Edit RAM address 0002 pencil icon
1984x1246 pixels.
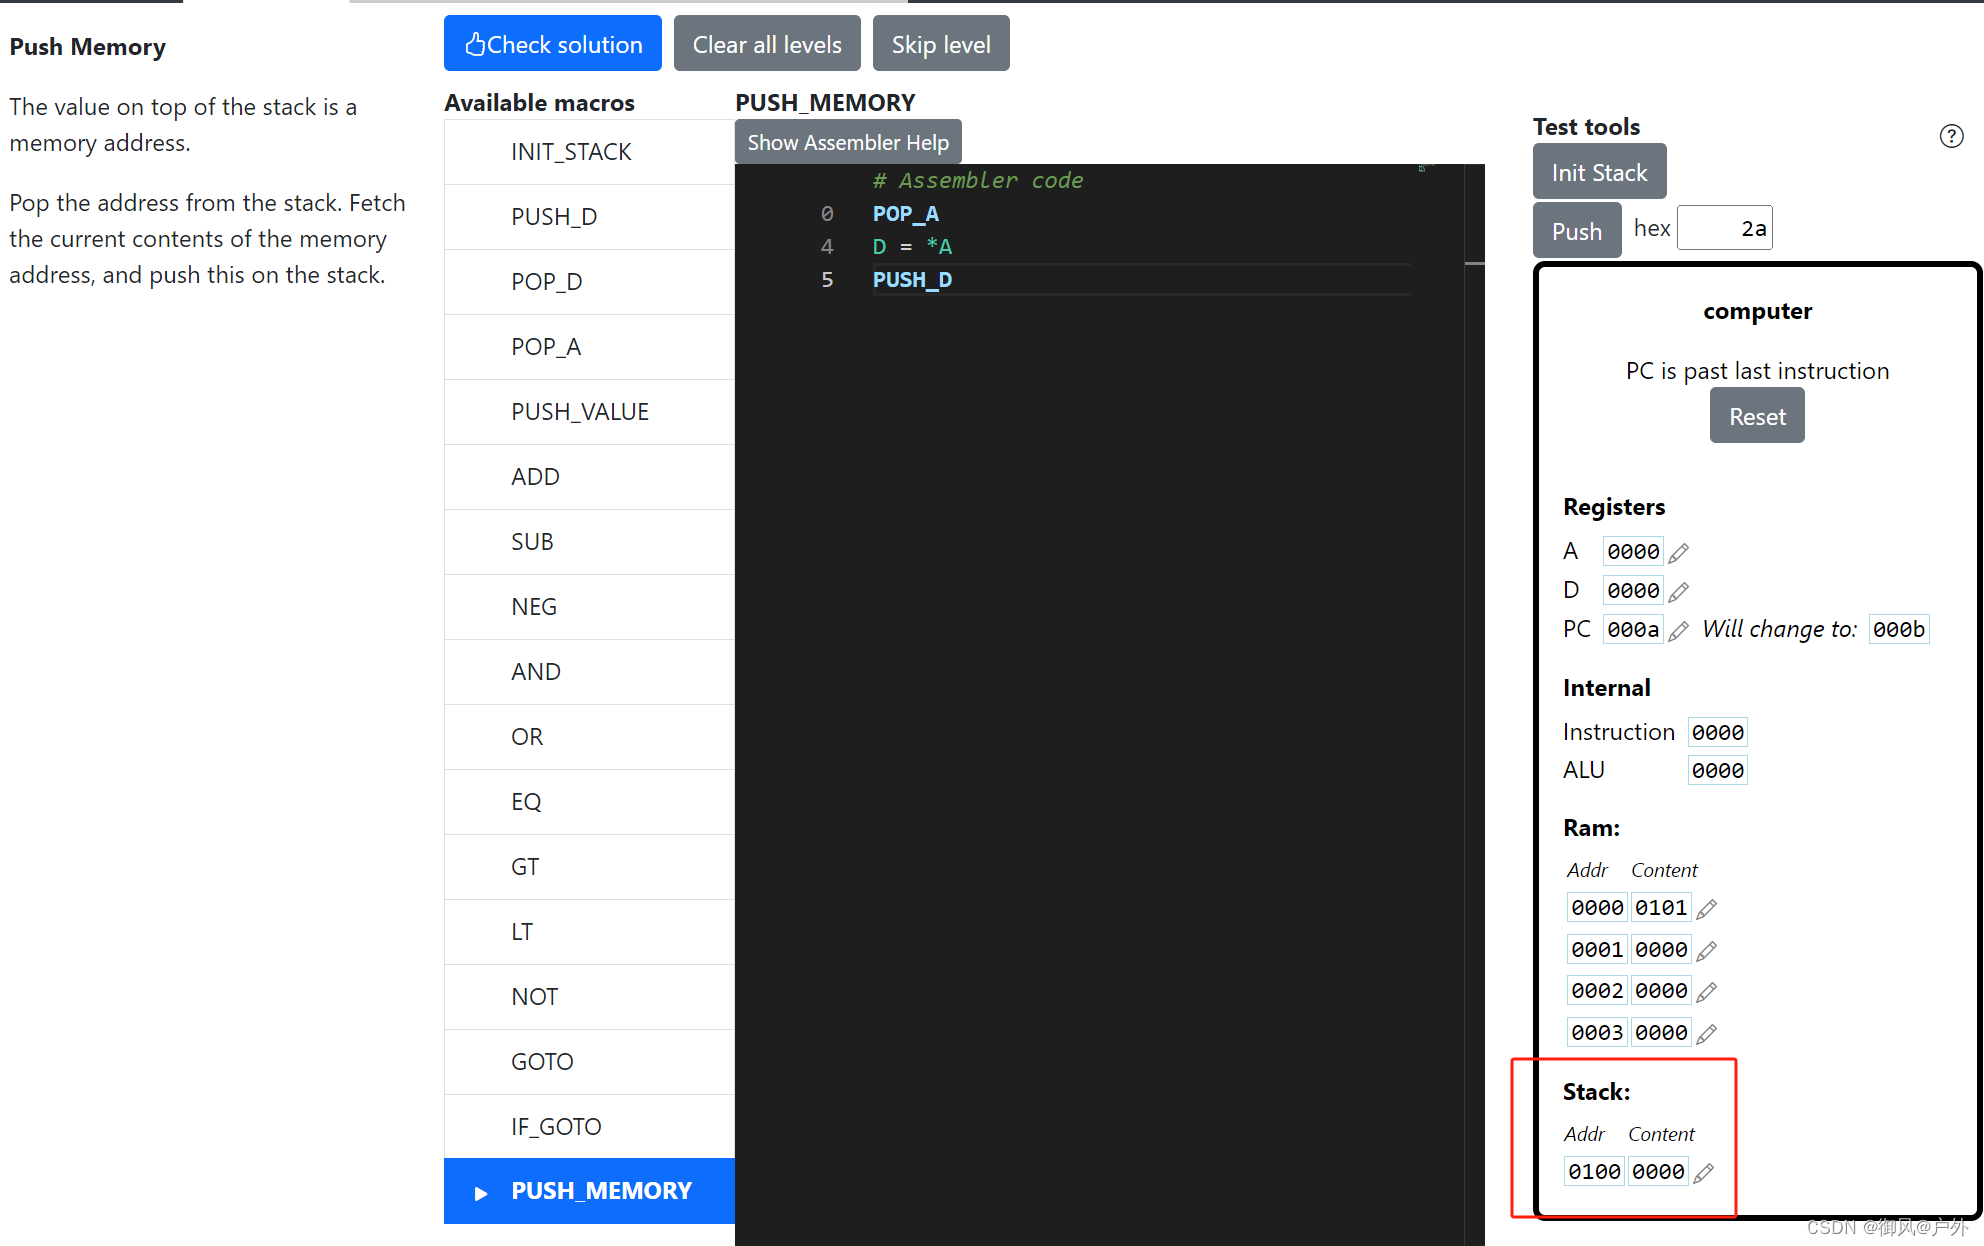[1707, 991]
